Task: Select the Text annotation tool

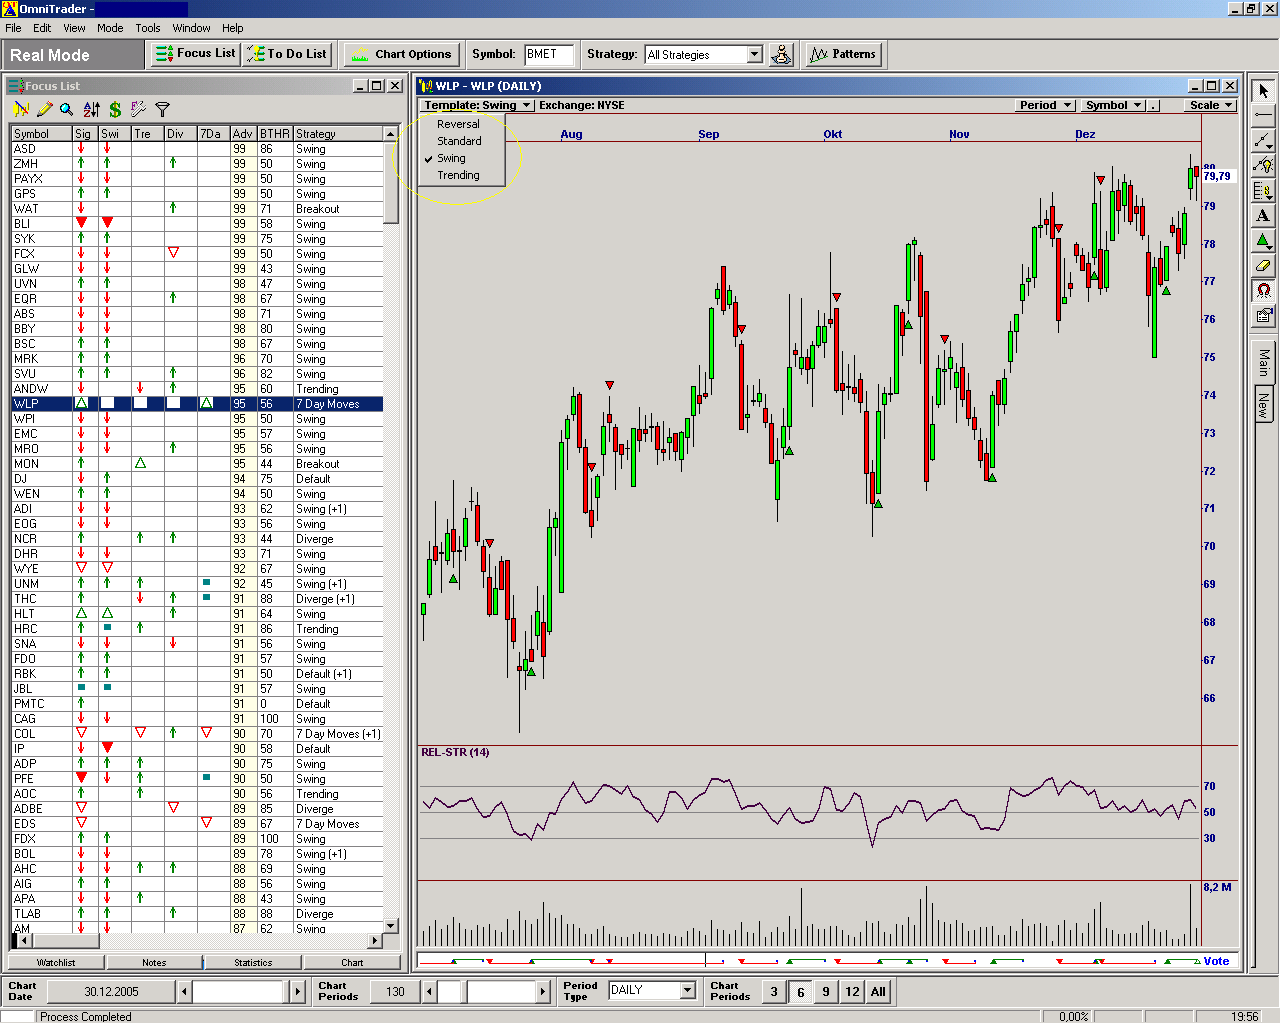Action: coord(1262,215)
